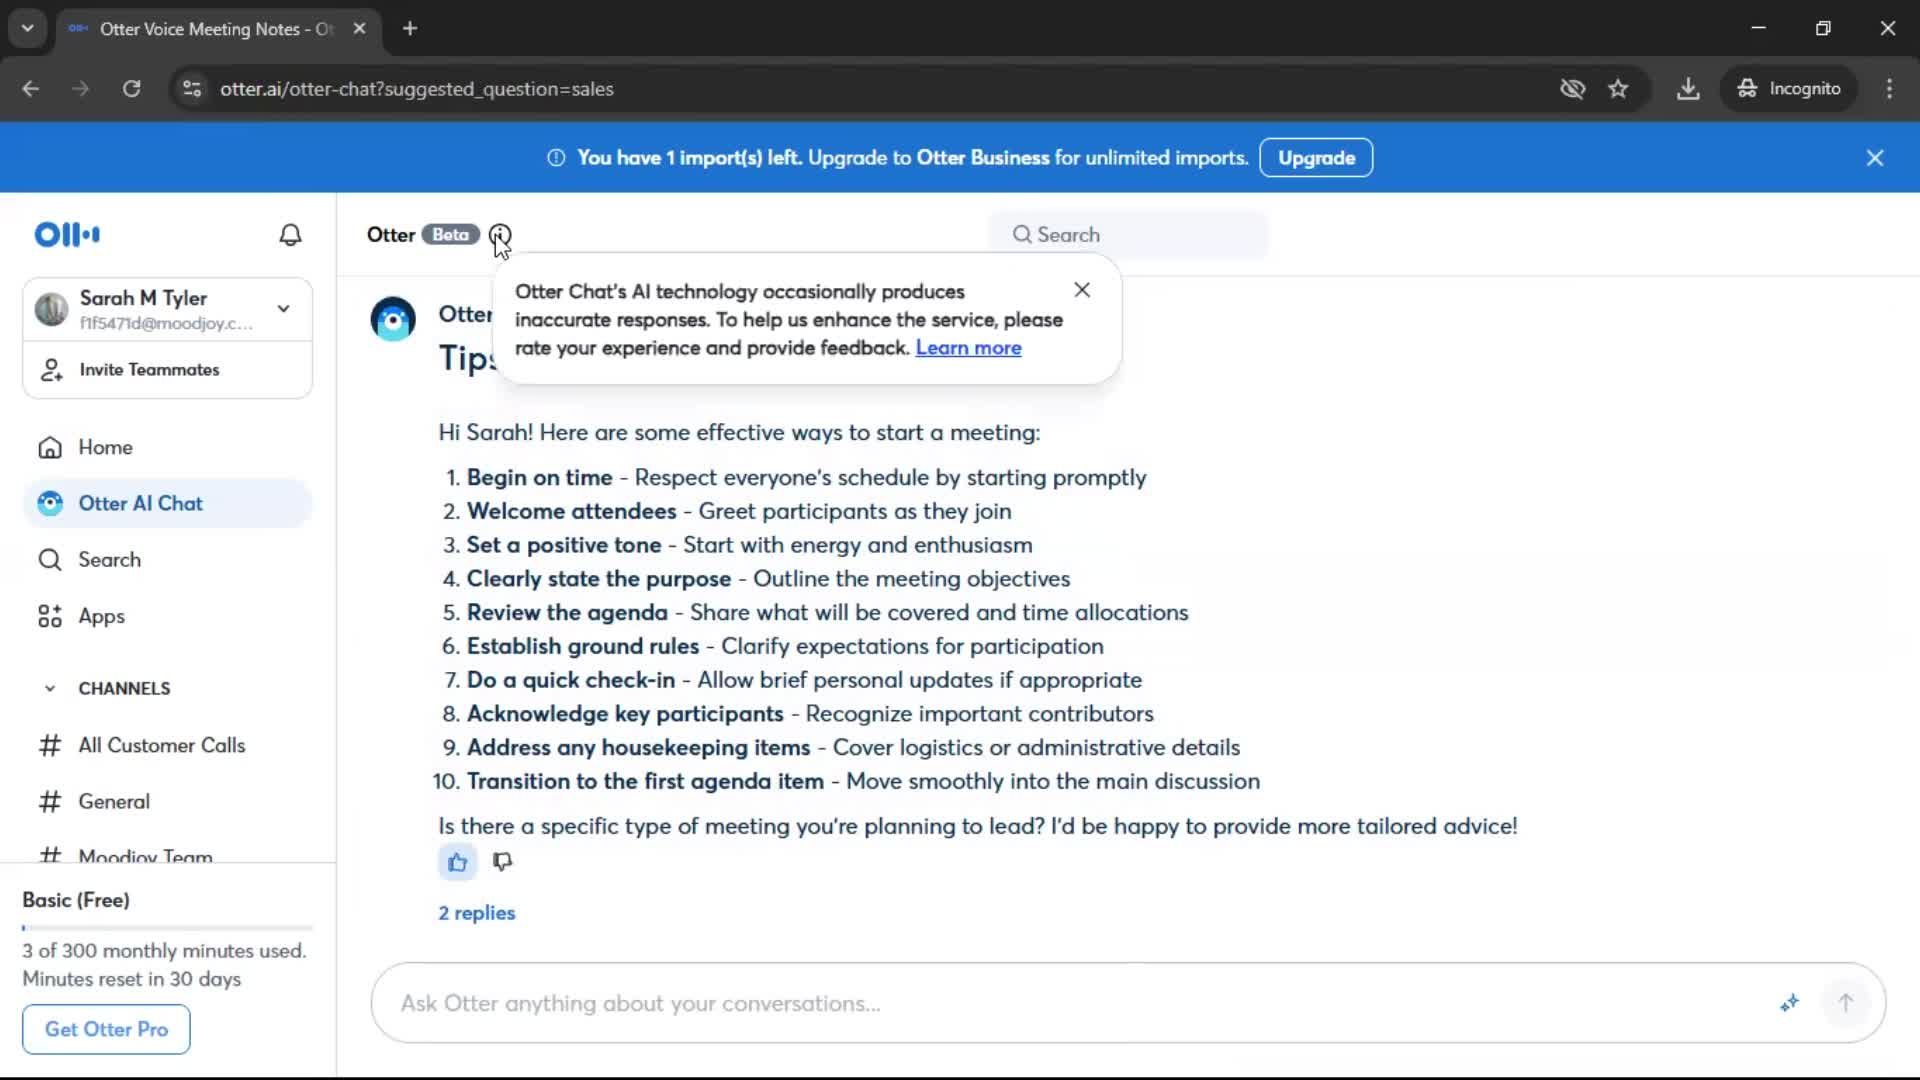Screen dimensions: 1920x1080
Task: Open the Learn more link
Action: [x=968, y=348]
